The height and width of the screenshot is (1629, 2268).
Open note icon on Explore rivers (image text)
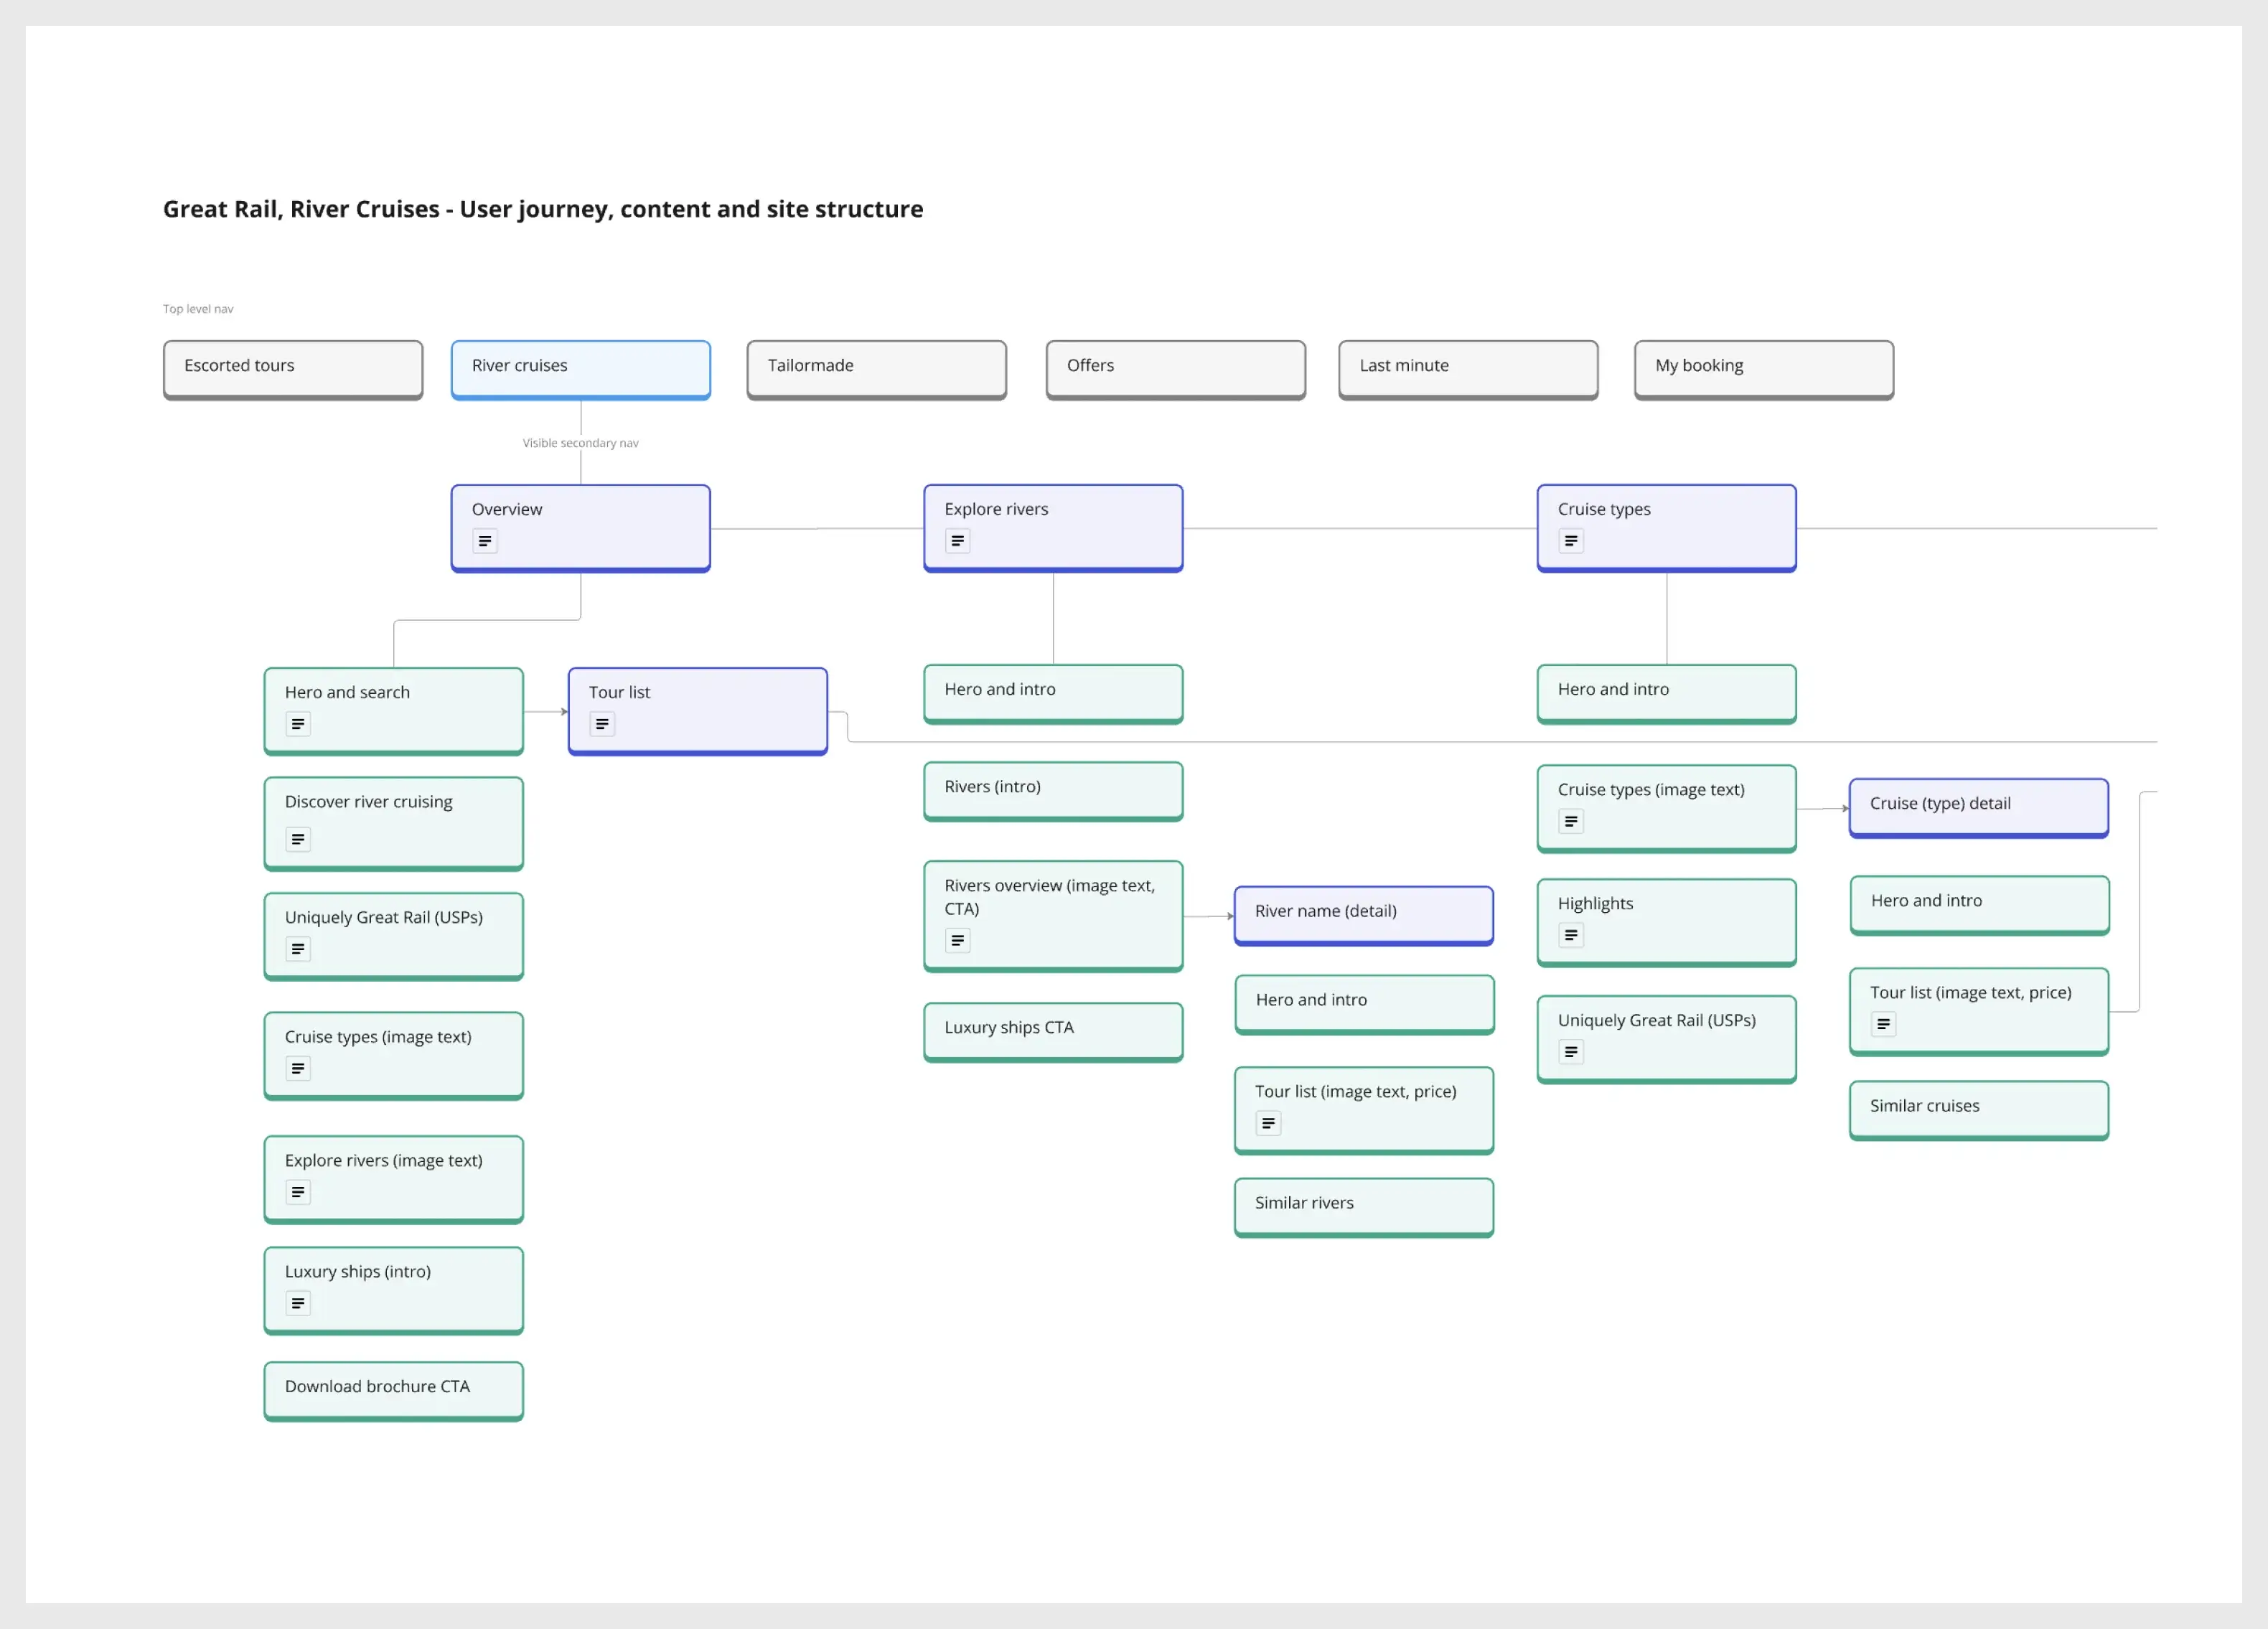point(298,1192)
